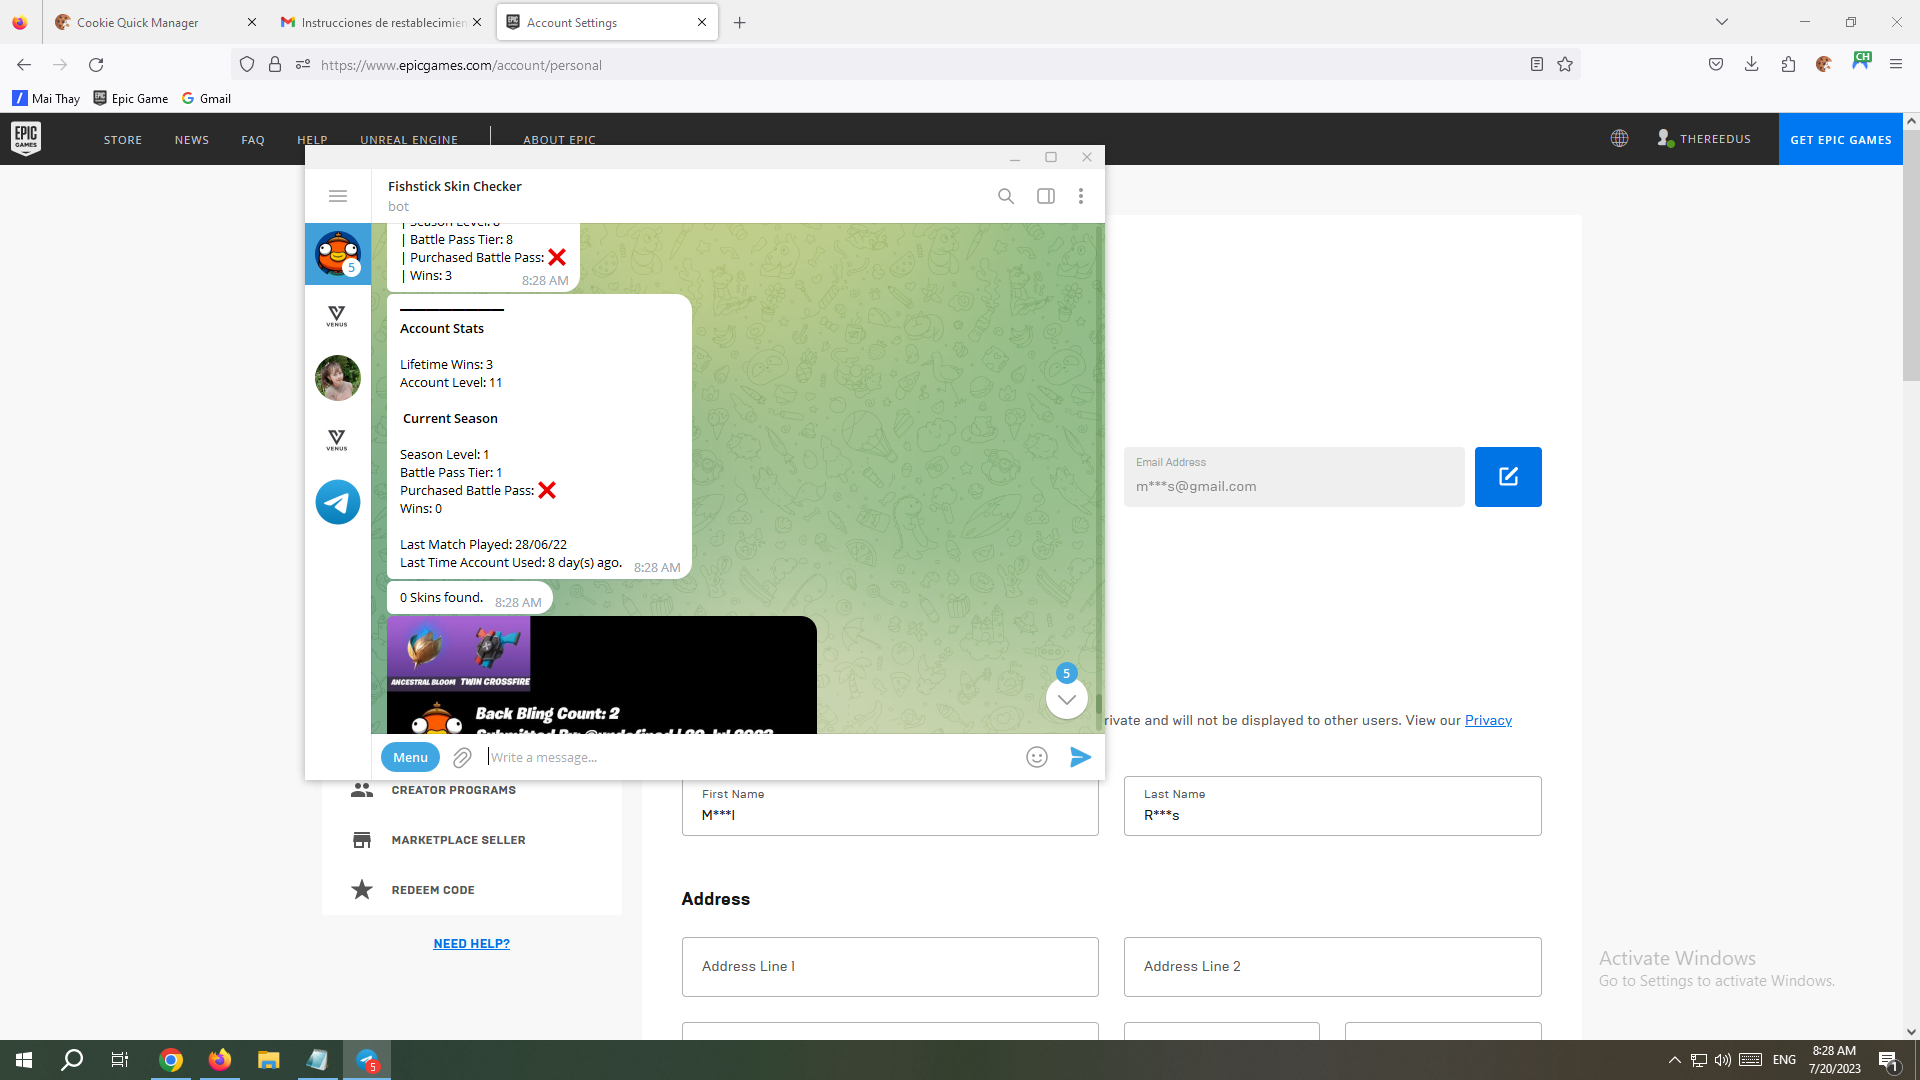
Task: Open Firefox downloads panel
Action: tap(1752, 65)
